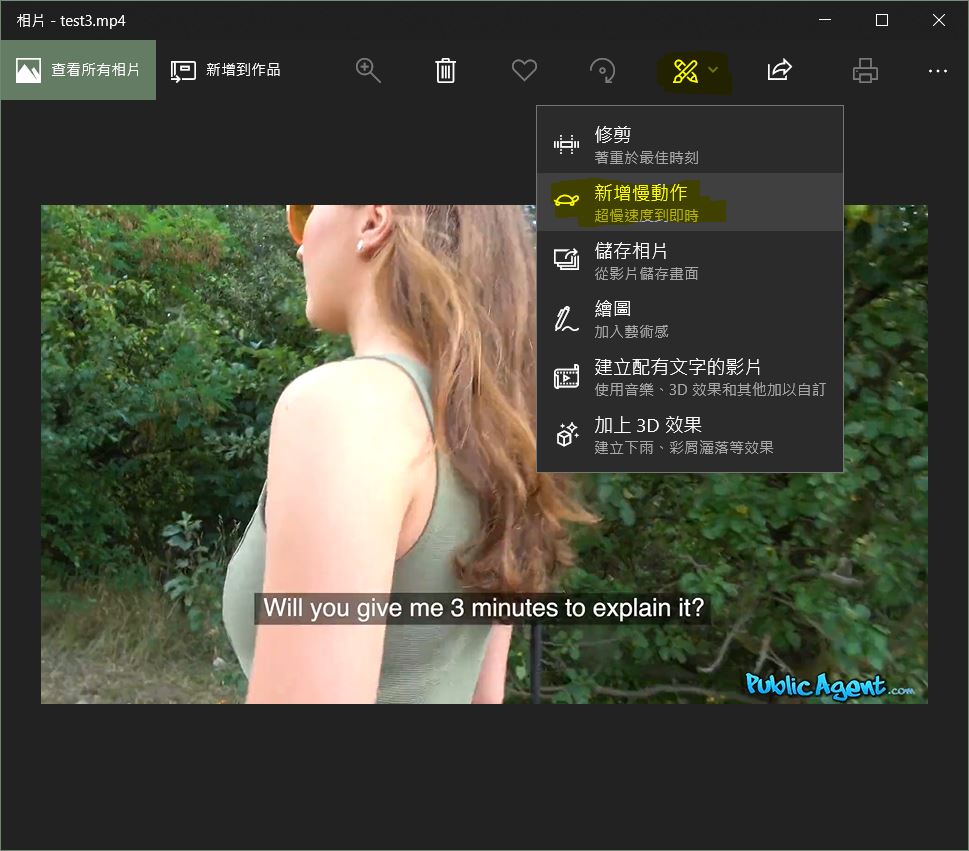This screenshot has height=851, width=969.
Task: Share the video using the share icon
Action: pyautogui.click(x=779, y=70)
